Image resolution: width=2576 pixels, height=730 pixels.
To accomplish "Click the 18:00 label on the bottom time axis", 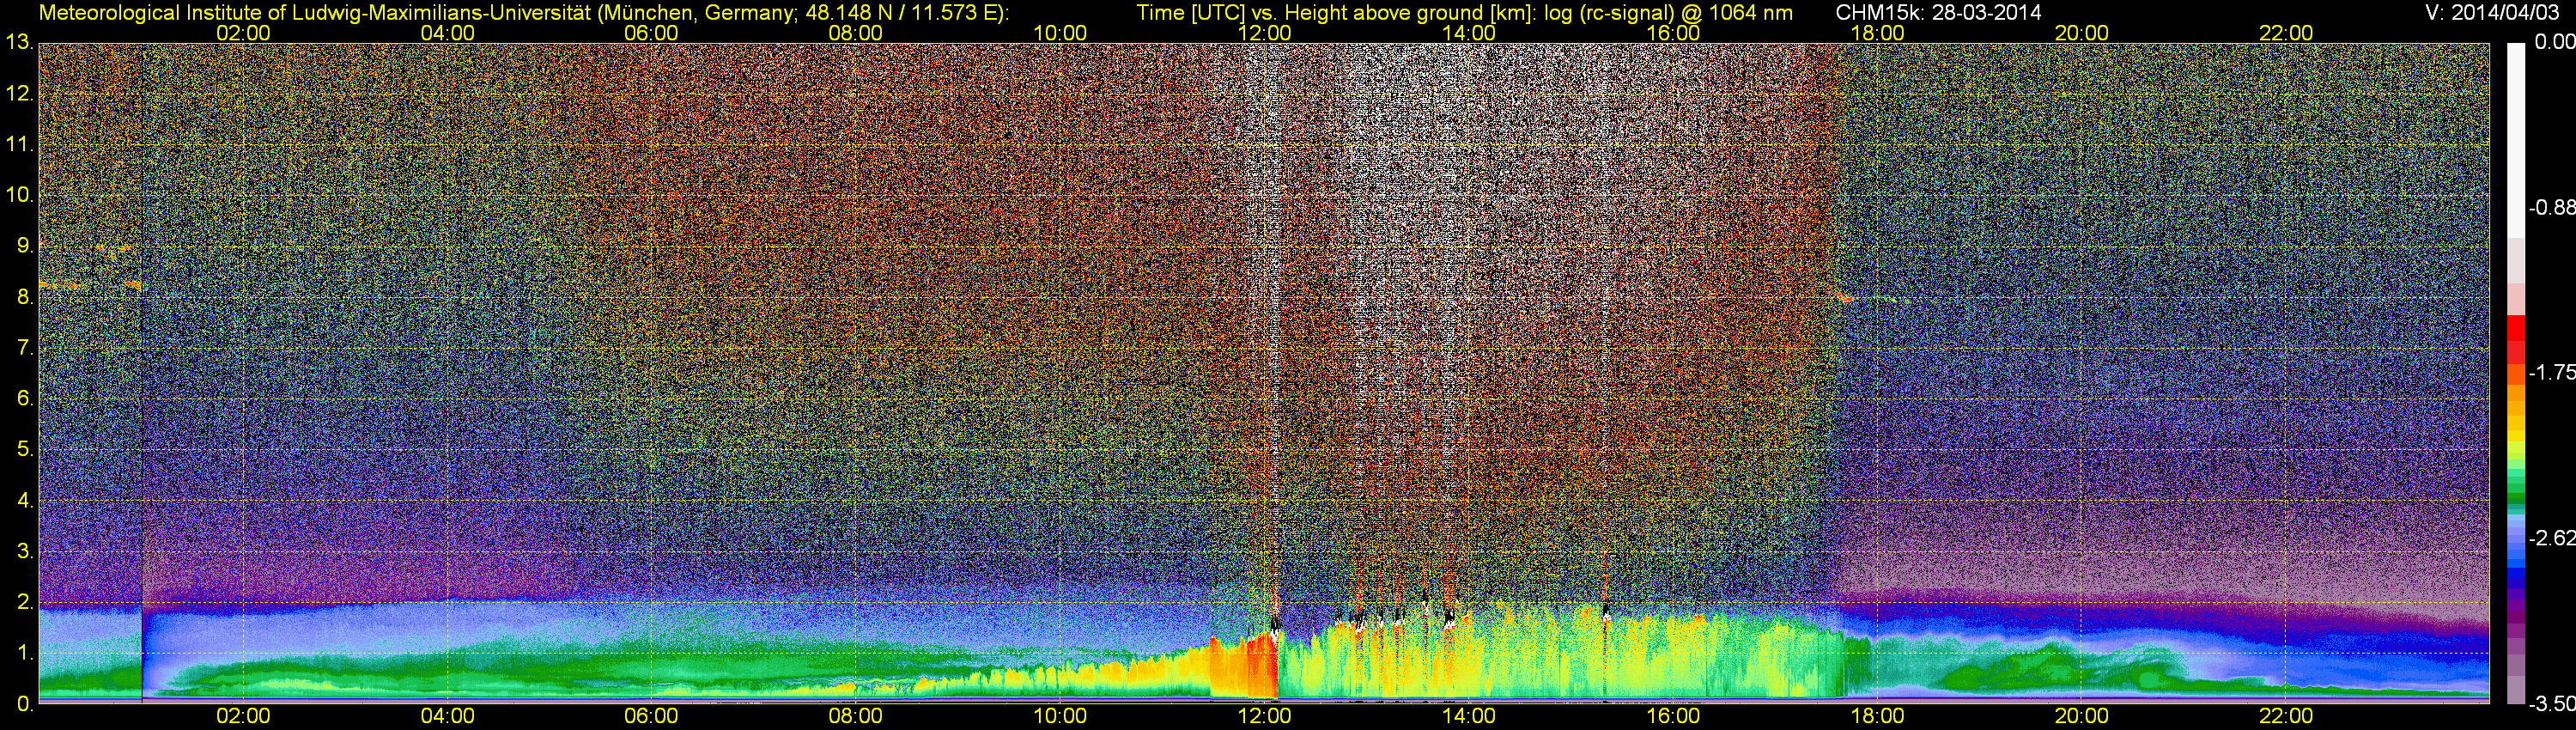I will 1877,716.
